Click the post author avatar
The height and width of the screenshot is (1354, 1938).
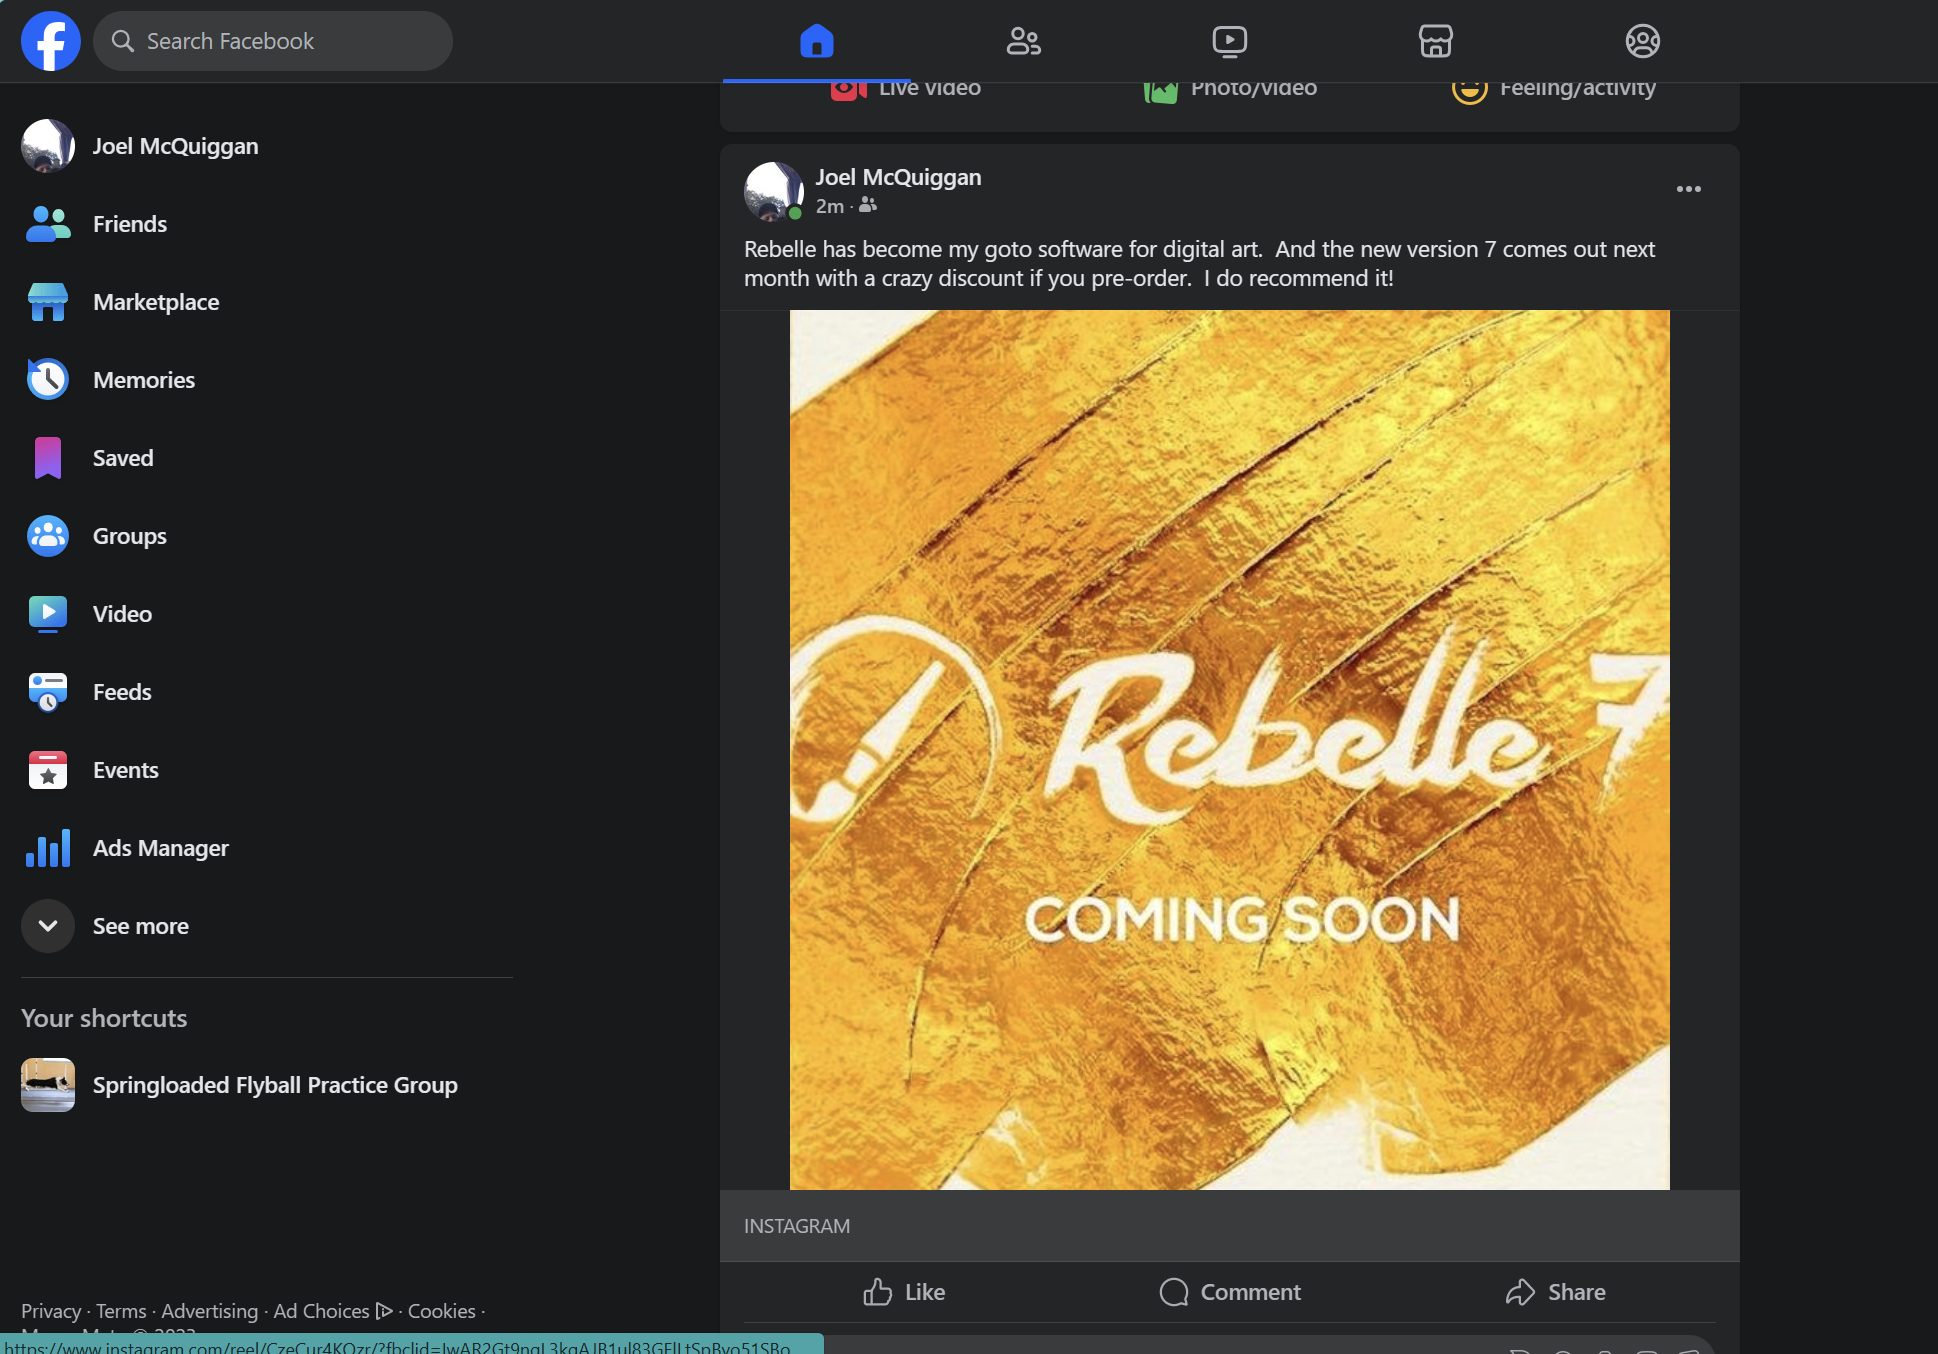(773, 191)
